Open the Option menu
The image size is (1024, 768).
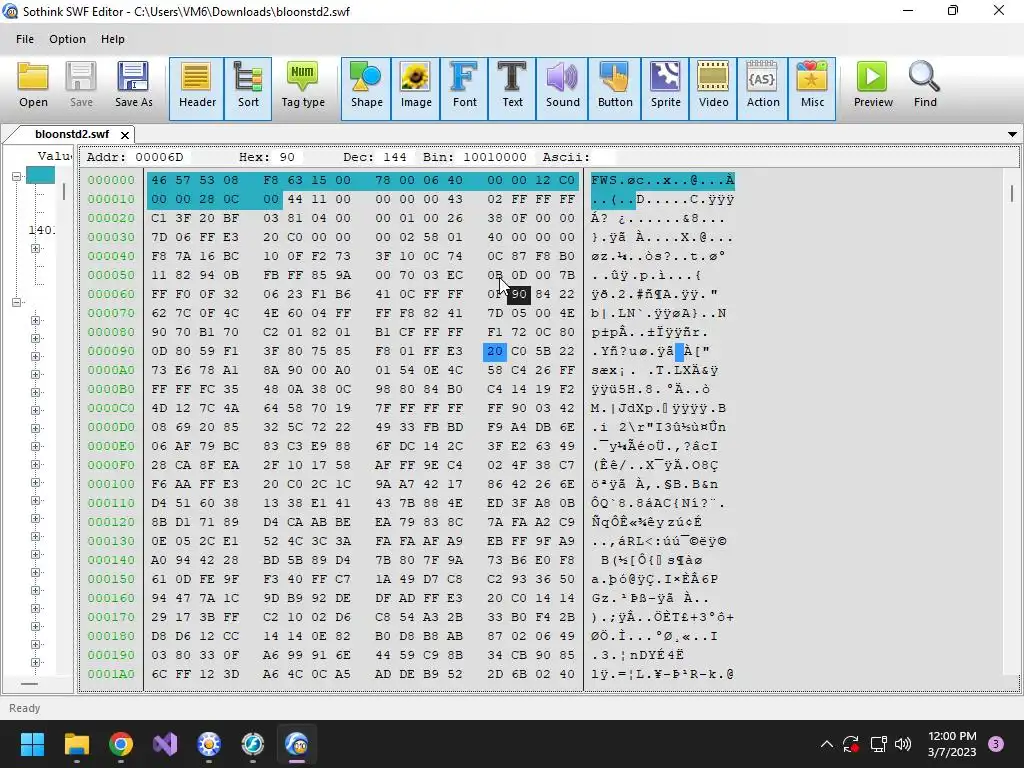point(67,39)
